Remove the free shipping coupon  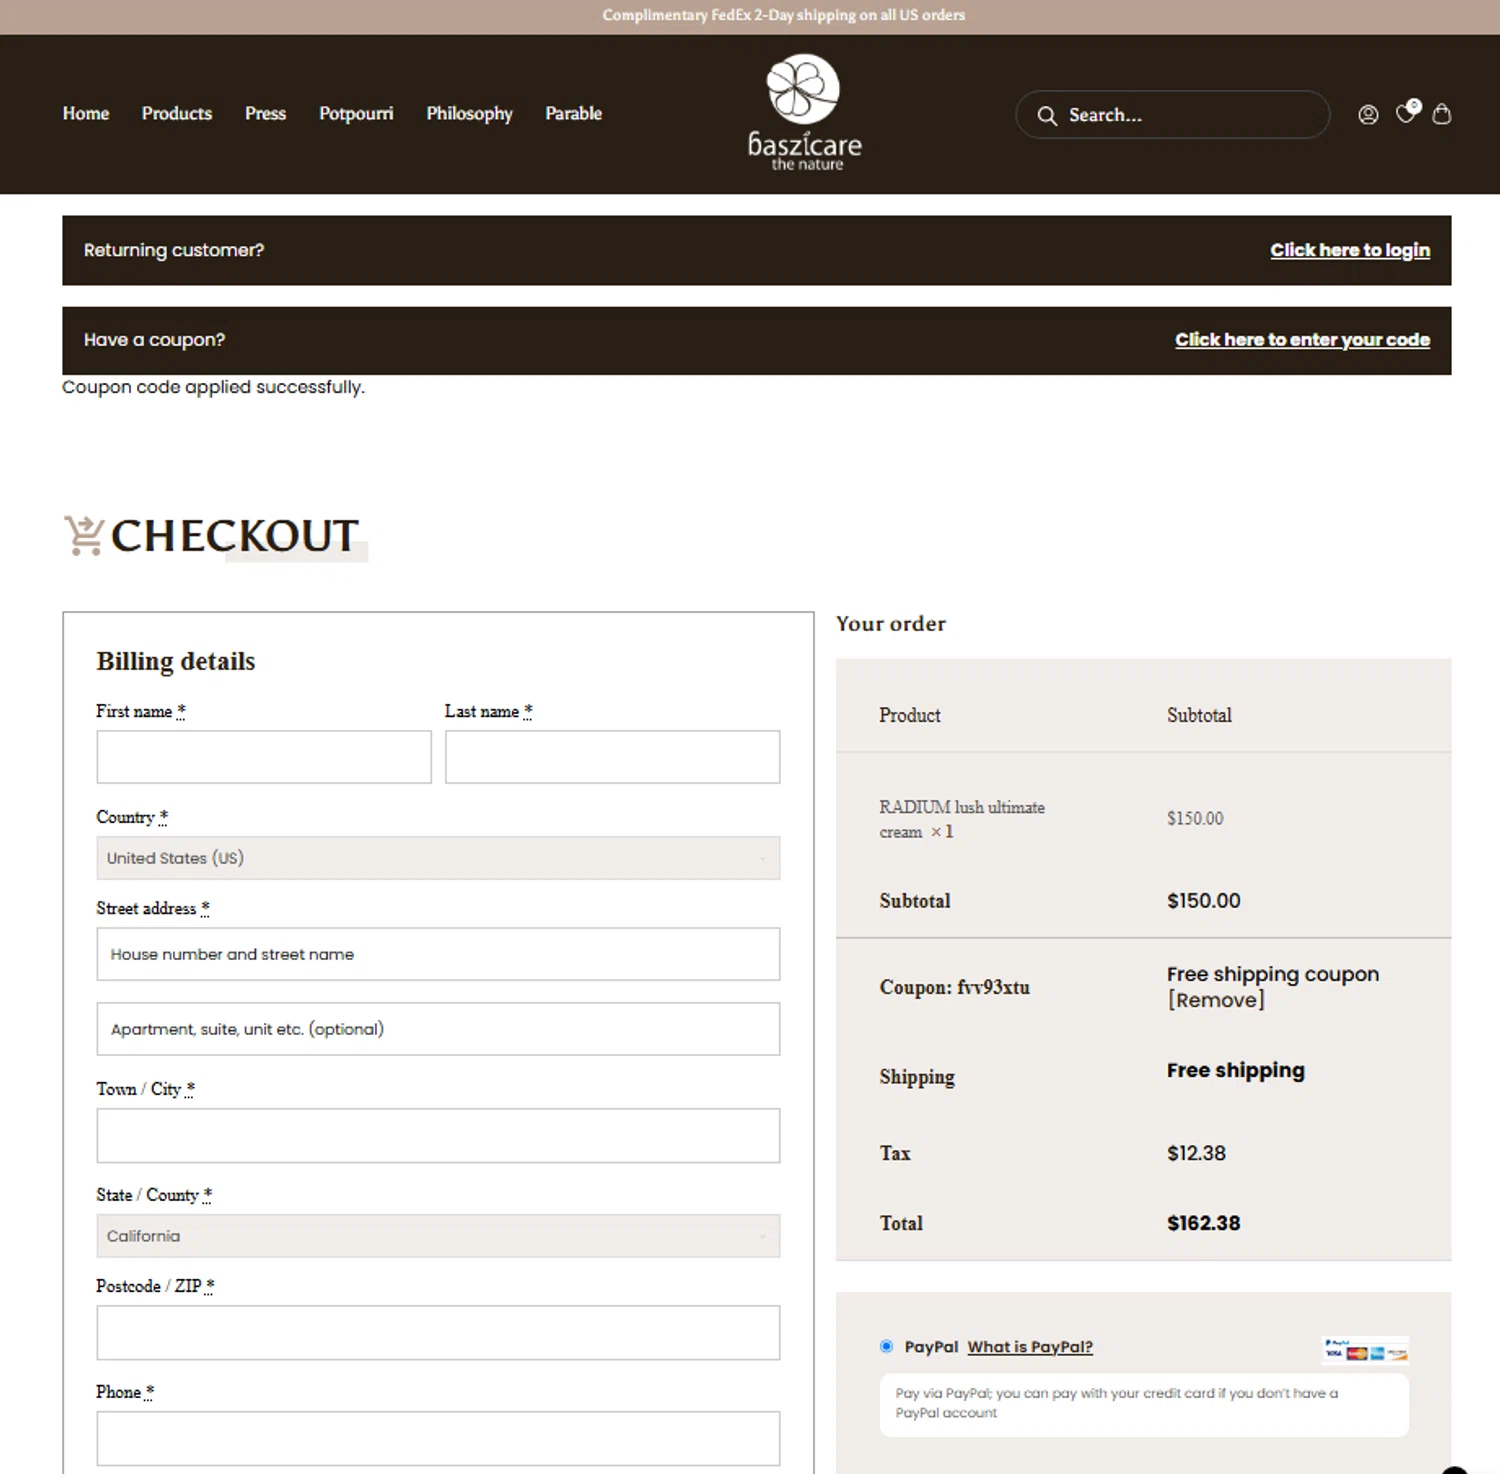(1216, 1000)
